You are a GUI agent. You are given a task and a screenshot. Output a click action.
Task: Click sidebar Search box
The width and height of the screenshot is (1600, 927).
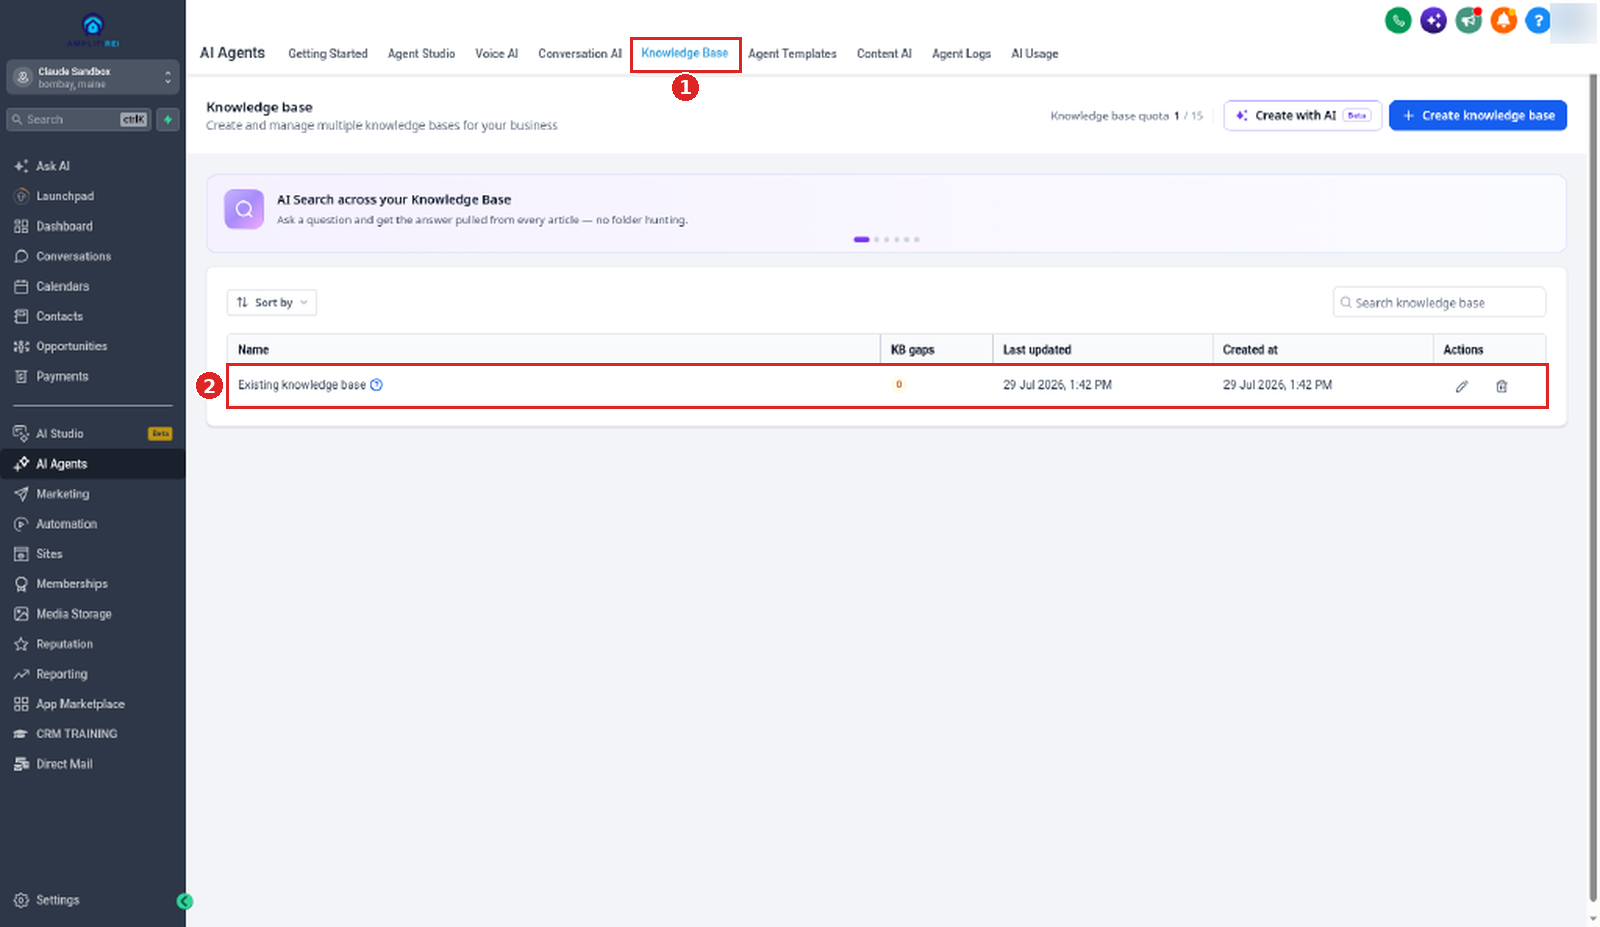[x=79, y=120]
